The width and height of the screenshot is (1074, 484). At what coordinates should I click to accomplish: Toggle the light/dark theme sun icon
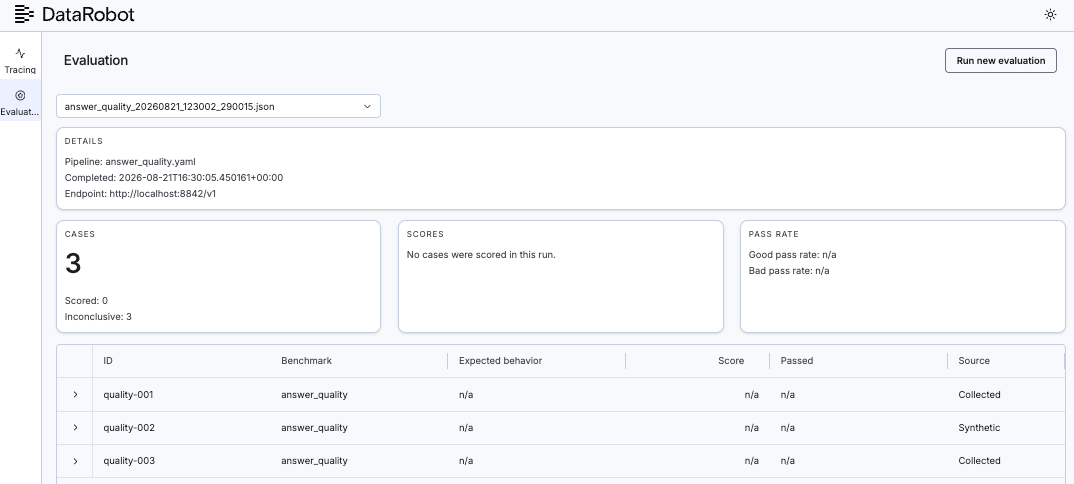coord(1050,14)
